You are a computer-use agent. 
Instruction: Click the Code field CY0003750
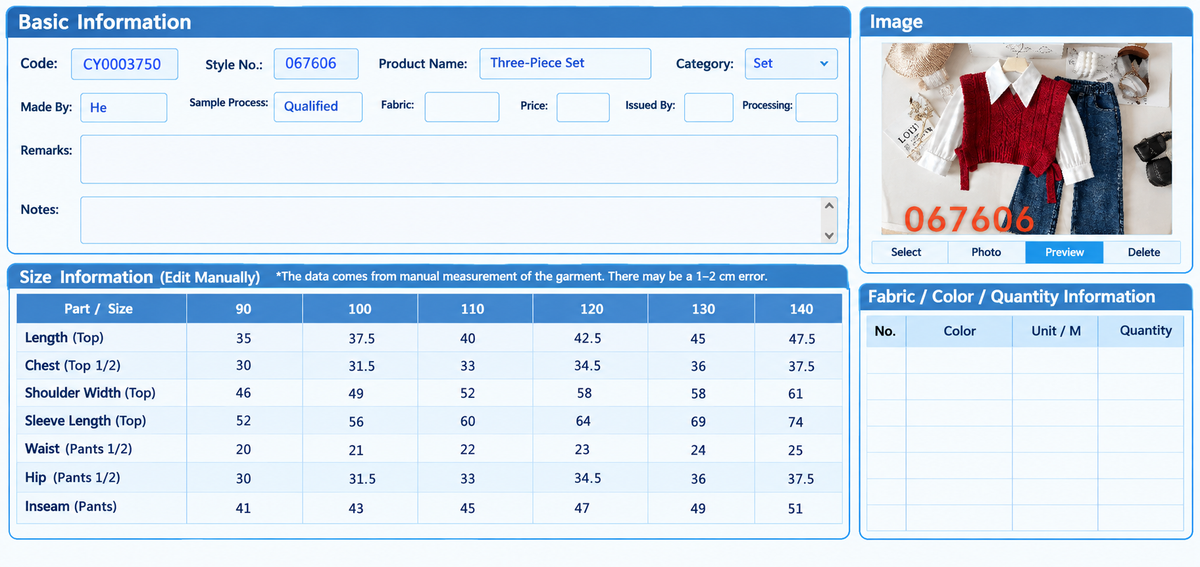coord(124,64)
